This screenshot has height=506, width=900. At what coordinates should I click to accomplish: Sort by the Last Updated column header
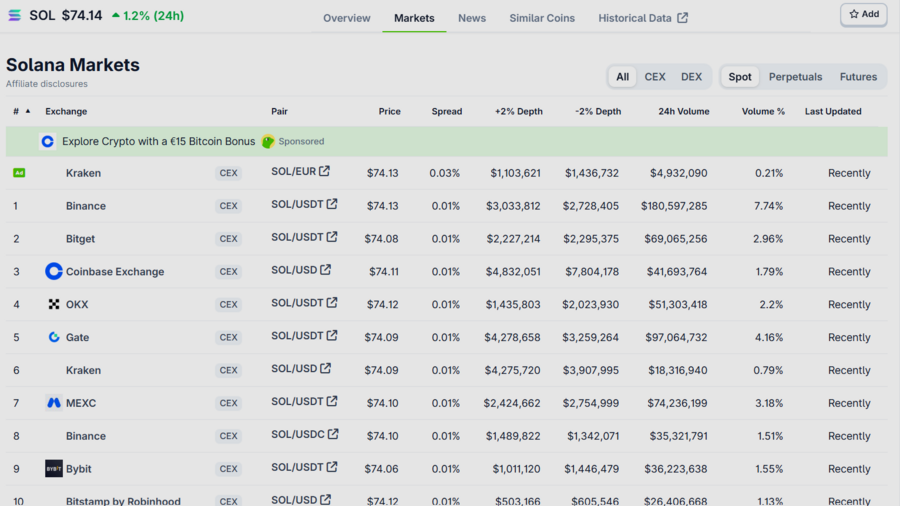(833, 111)
